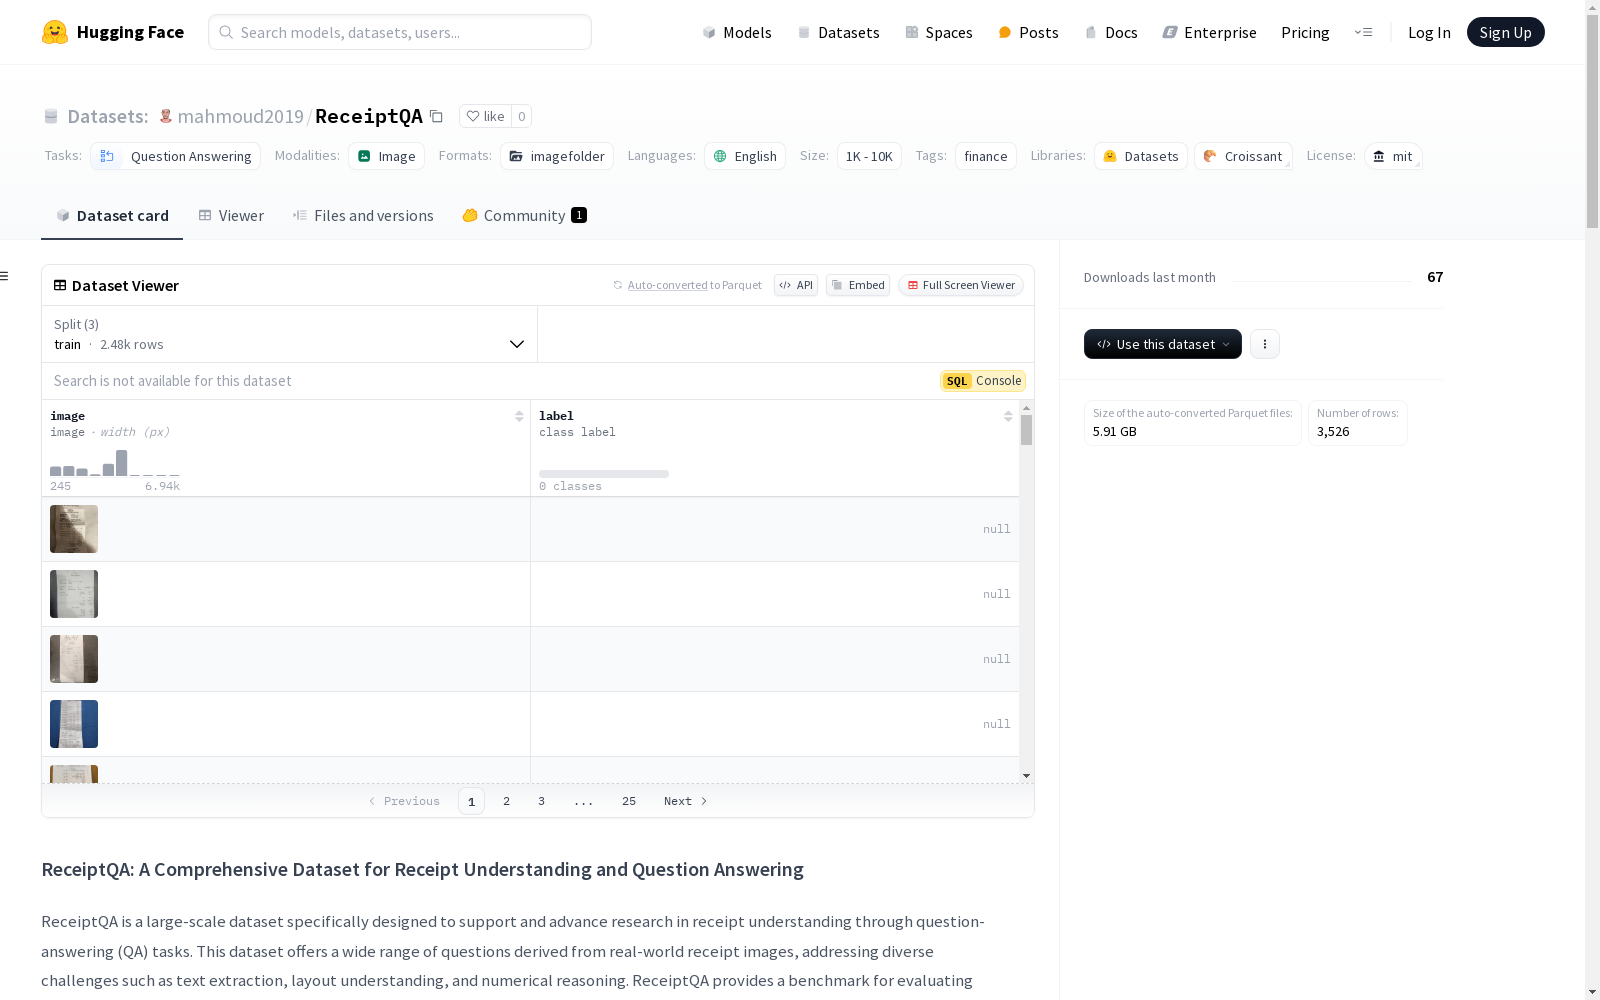Click the Auto-converted to Parquet link

[x=694, y=285]
